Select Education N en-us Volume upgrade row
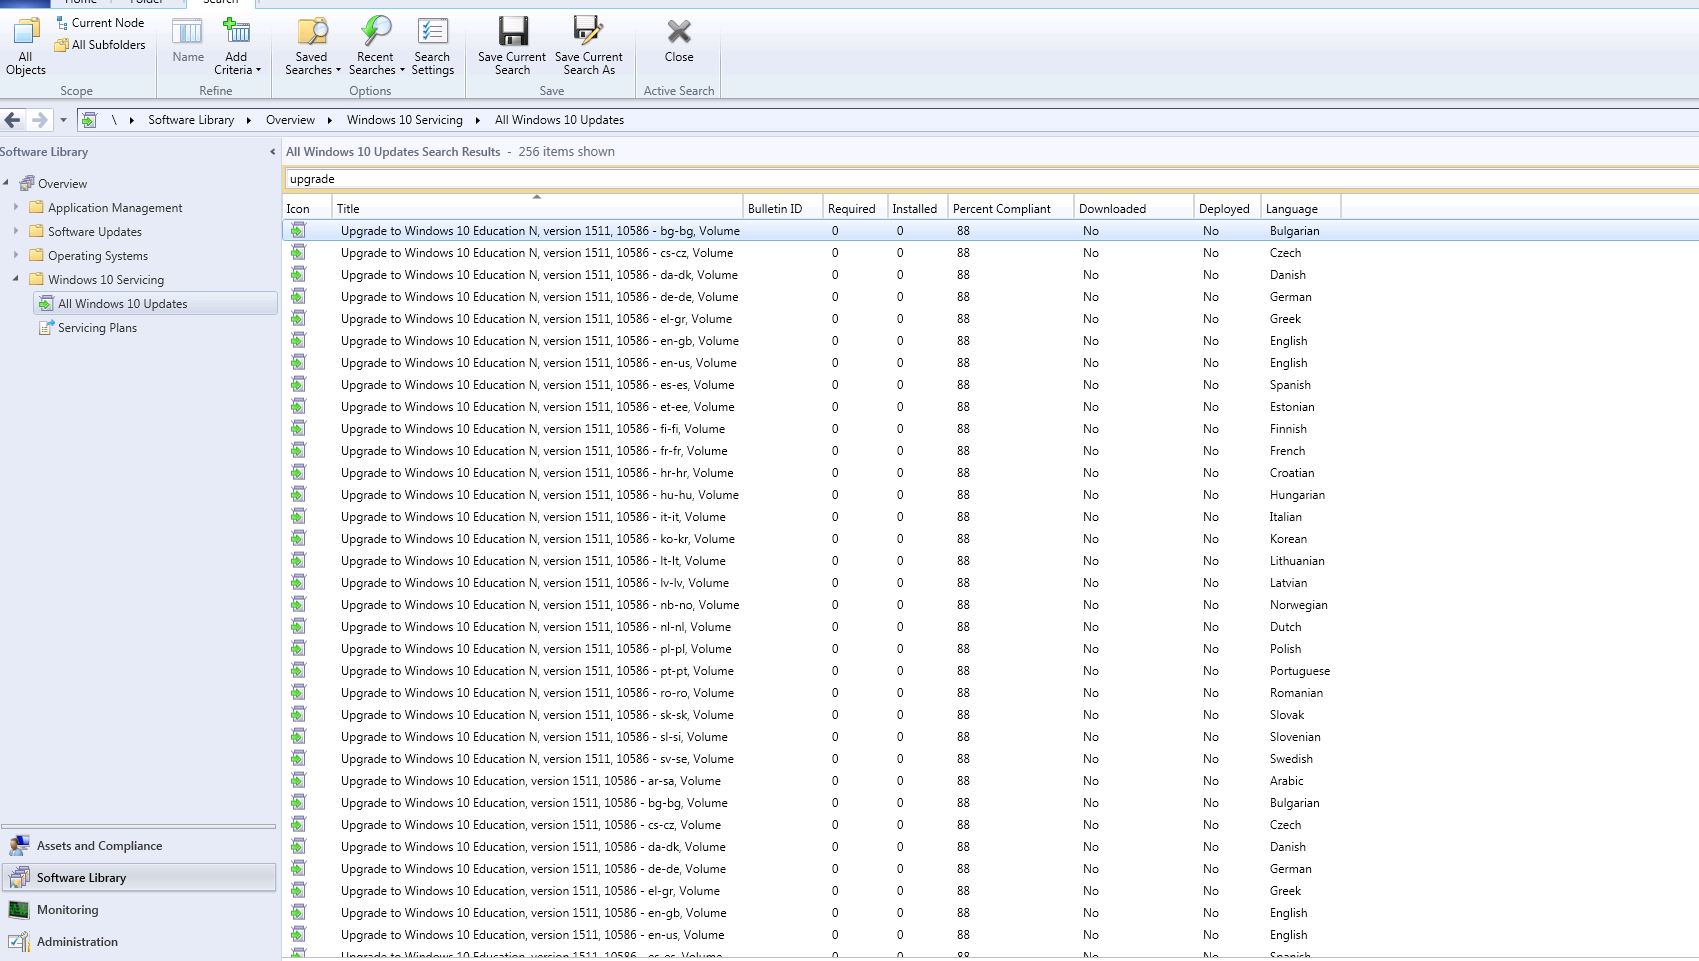This screenshot has width=1699, height=961. pyautogui.click(x=990, y=363)
